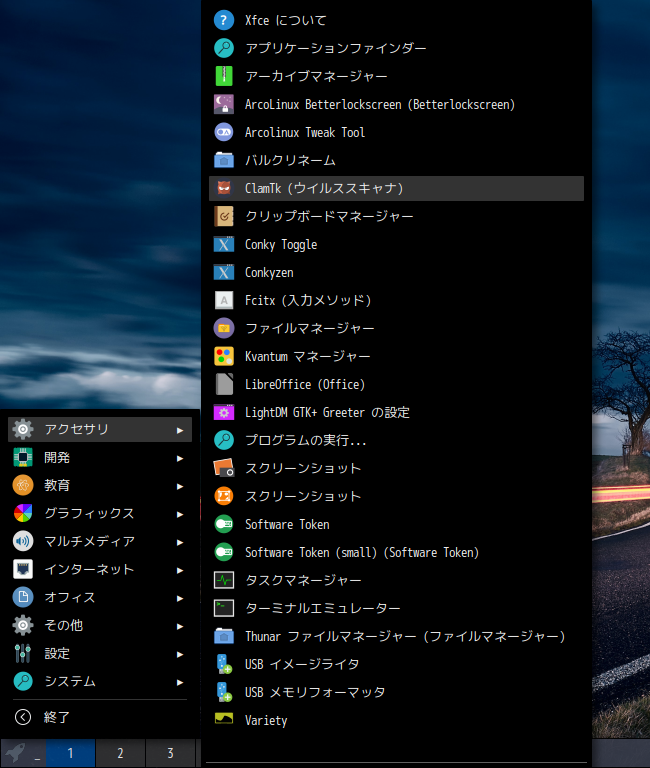The width and height of the screenshot is (650, 768).
Task: Launch Conky Toggle entry text
Action: click(x=281, y=244)
